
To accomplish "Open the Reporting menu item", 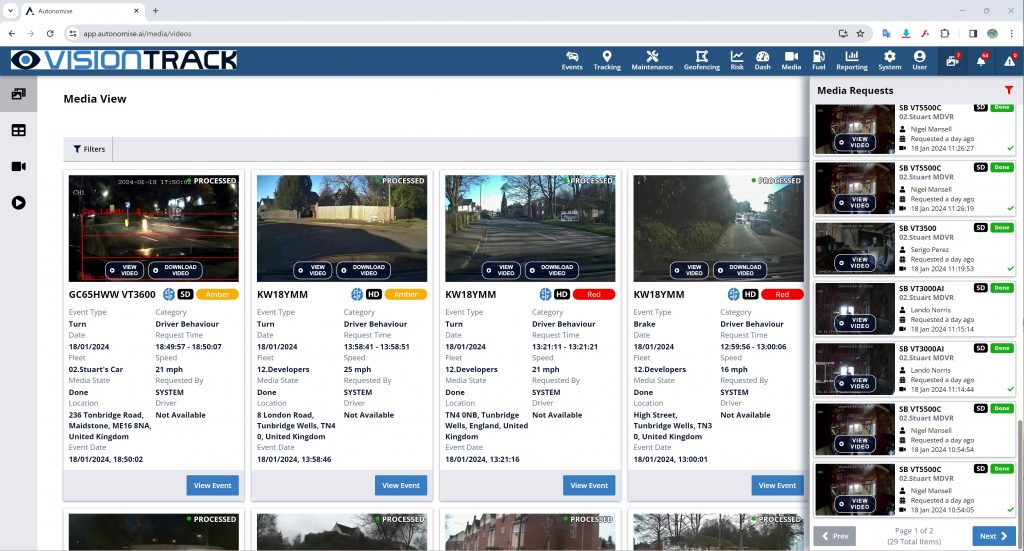I will [x=852, y=60].
